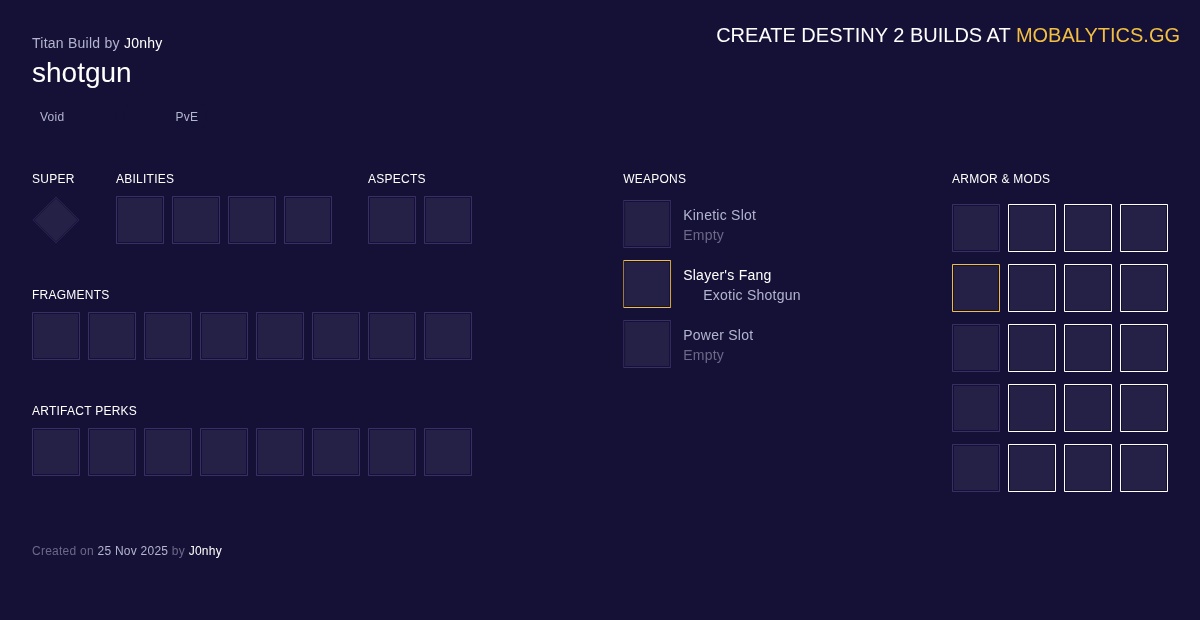Select the PvE tag
The width and height of the screenshot is (1200, 620).
186,117
